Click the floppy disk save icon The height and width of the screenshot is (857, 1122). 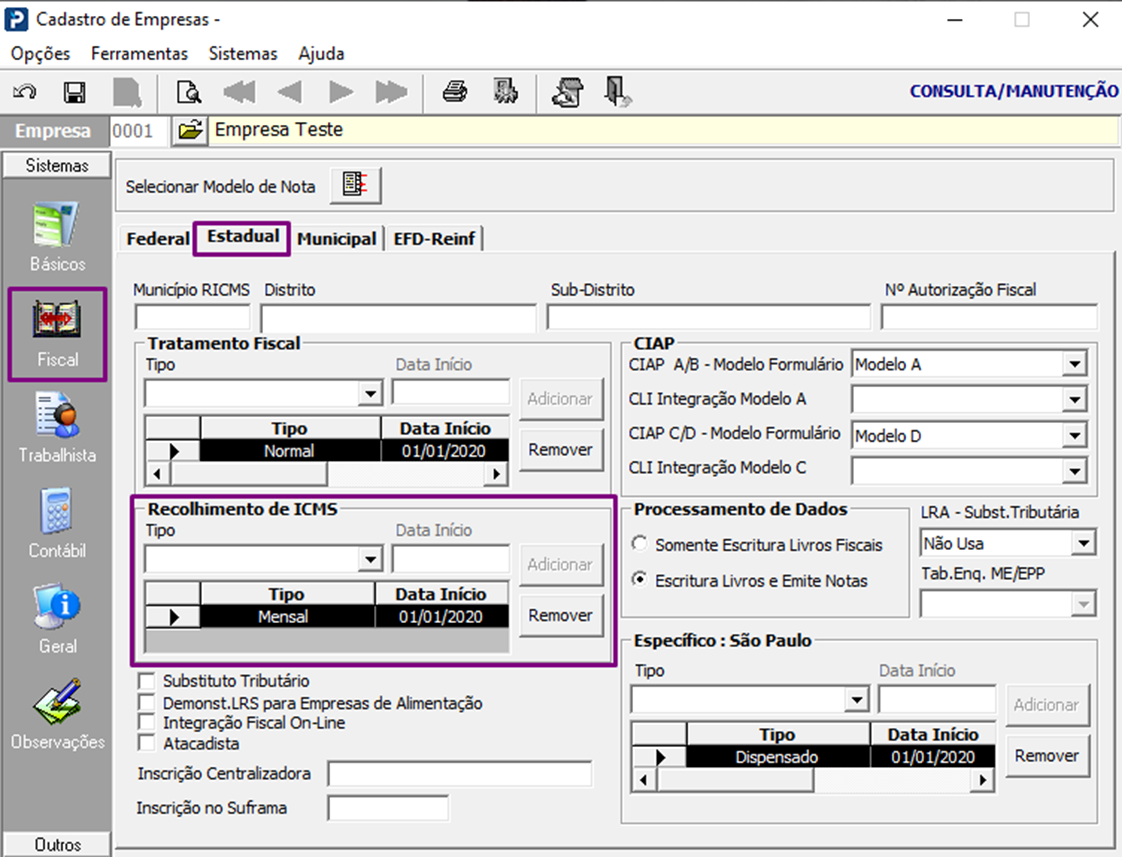point(74,92)
